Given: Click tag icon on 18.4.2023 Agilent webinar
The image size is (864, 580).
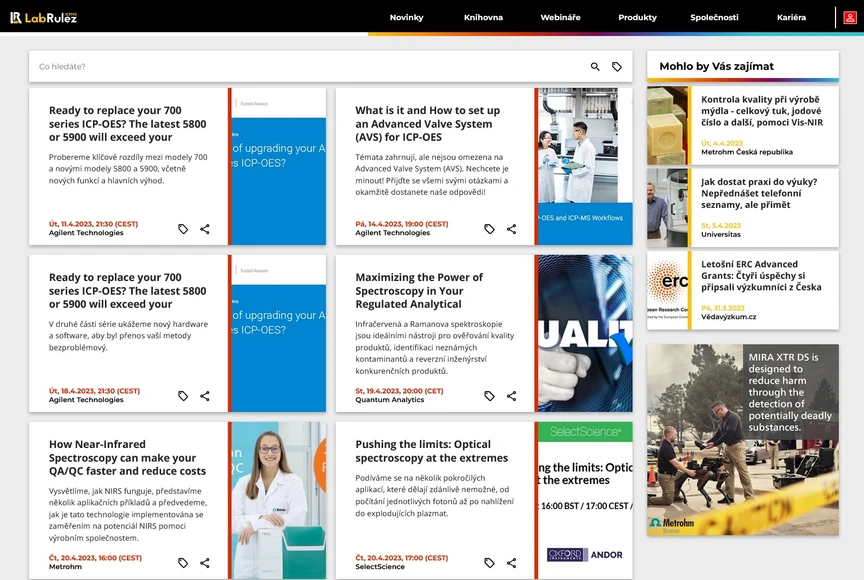Looking at the screenshot, I should [183, 395].
